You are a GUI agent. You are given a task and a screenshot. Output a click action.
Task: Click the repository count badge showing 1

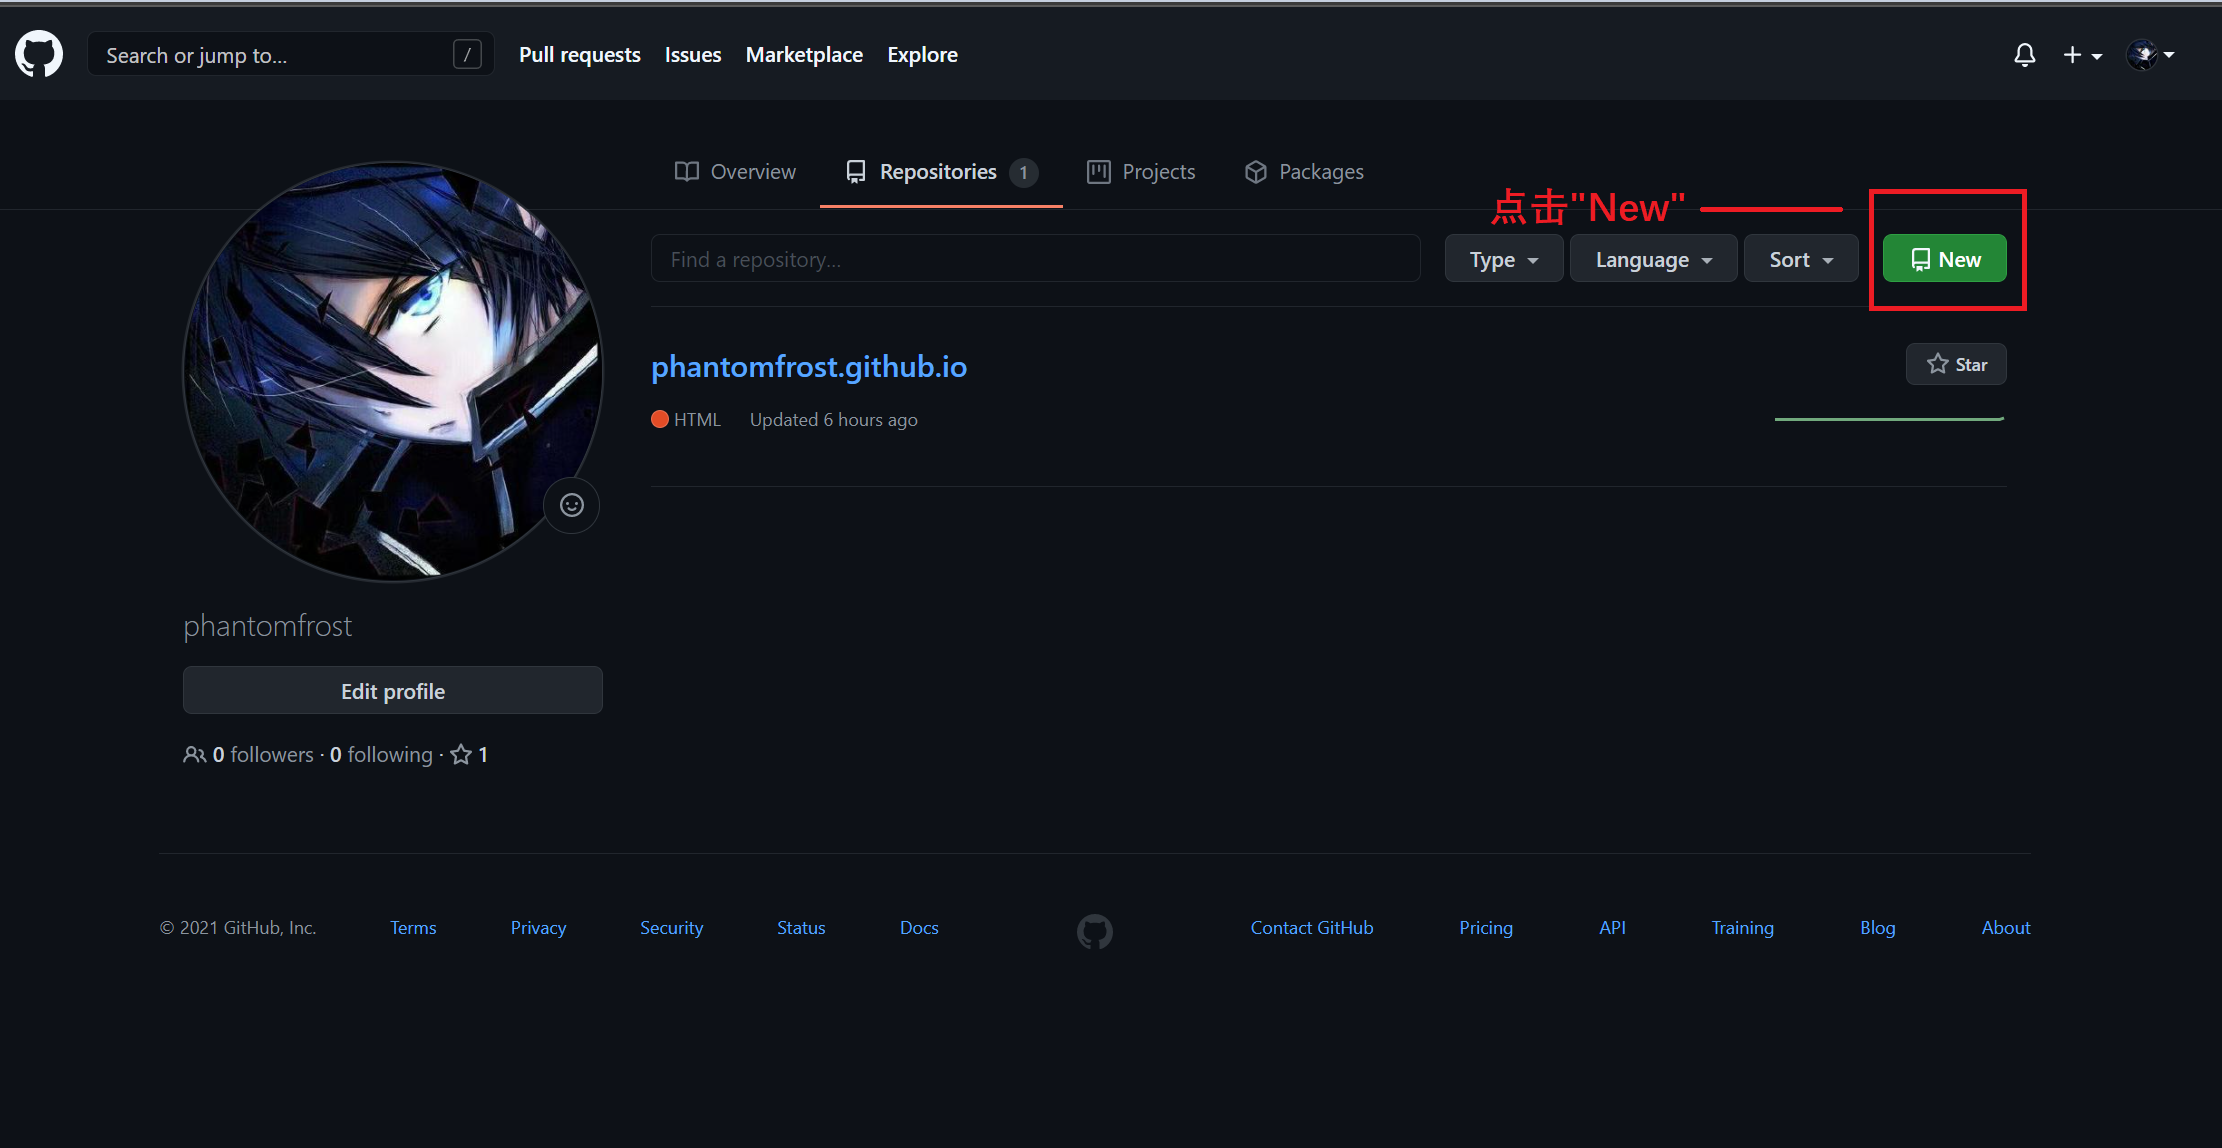[x=1023, y=173]
